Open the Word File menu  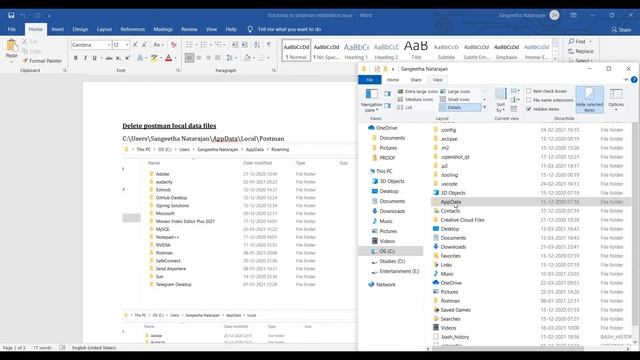coord(12,29)
